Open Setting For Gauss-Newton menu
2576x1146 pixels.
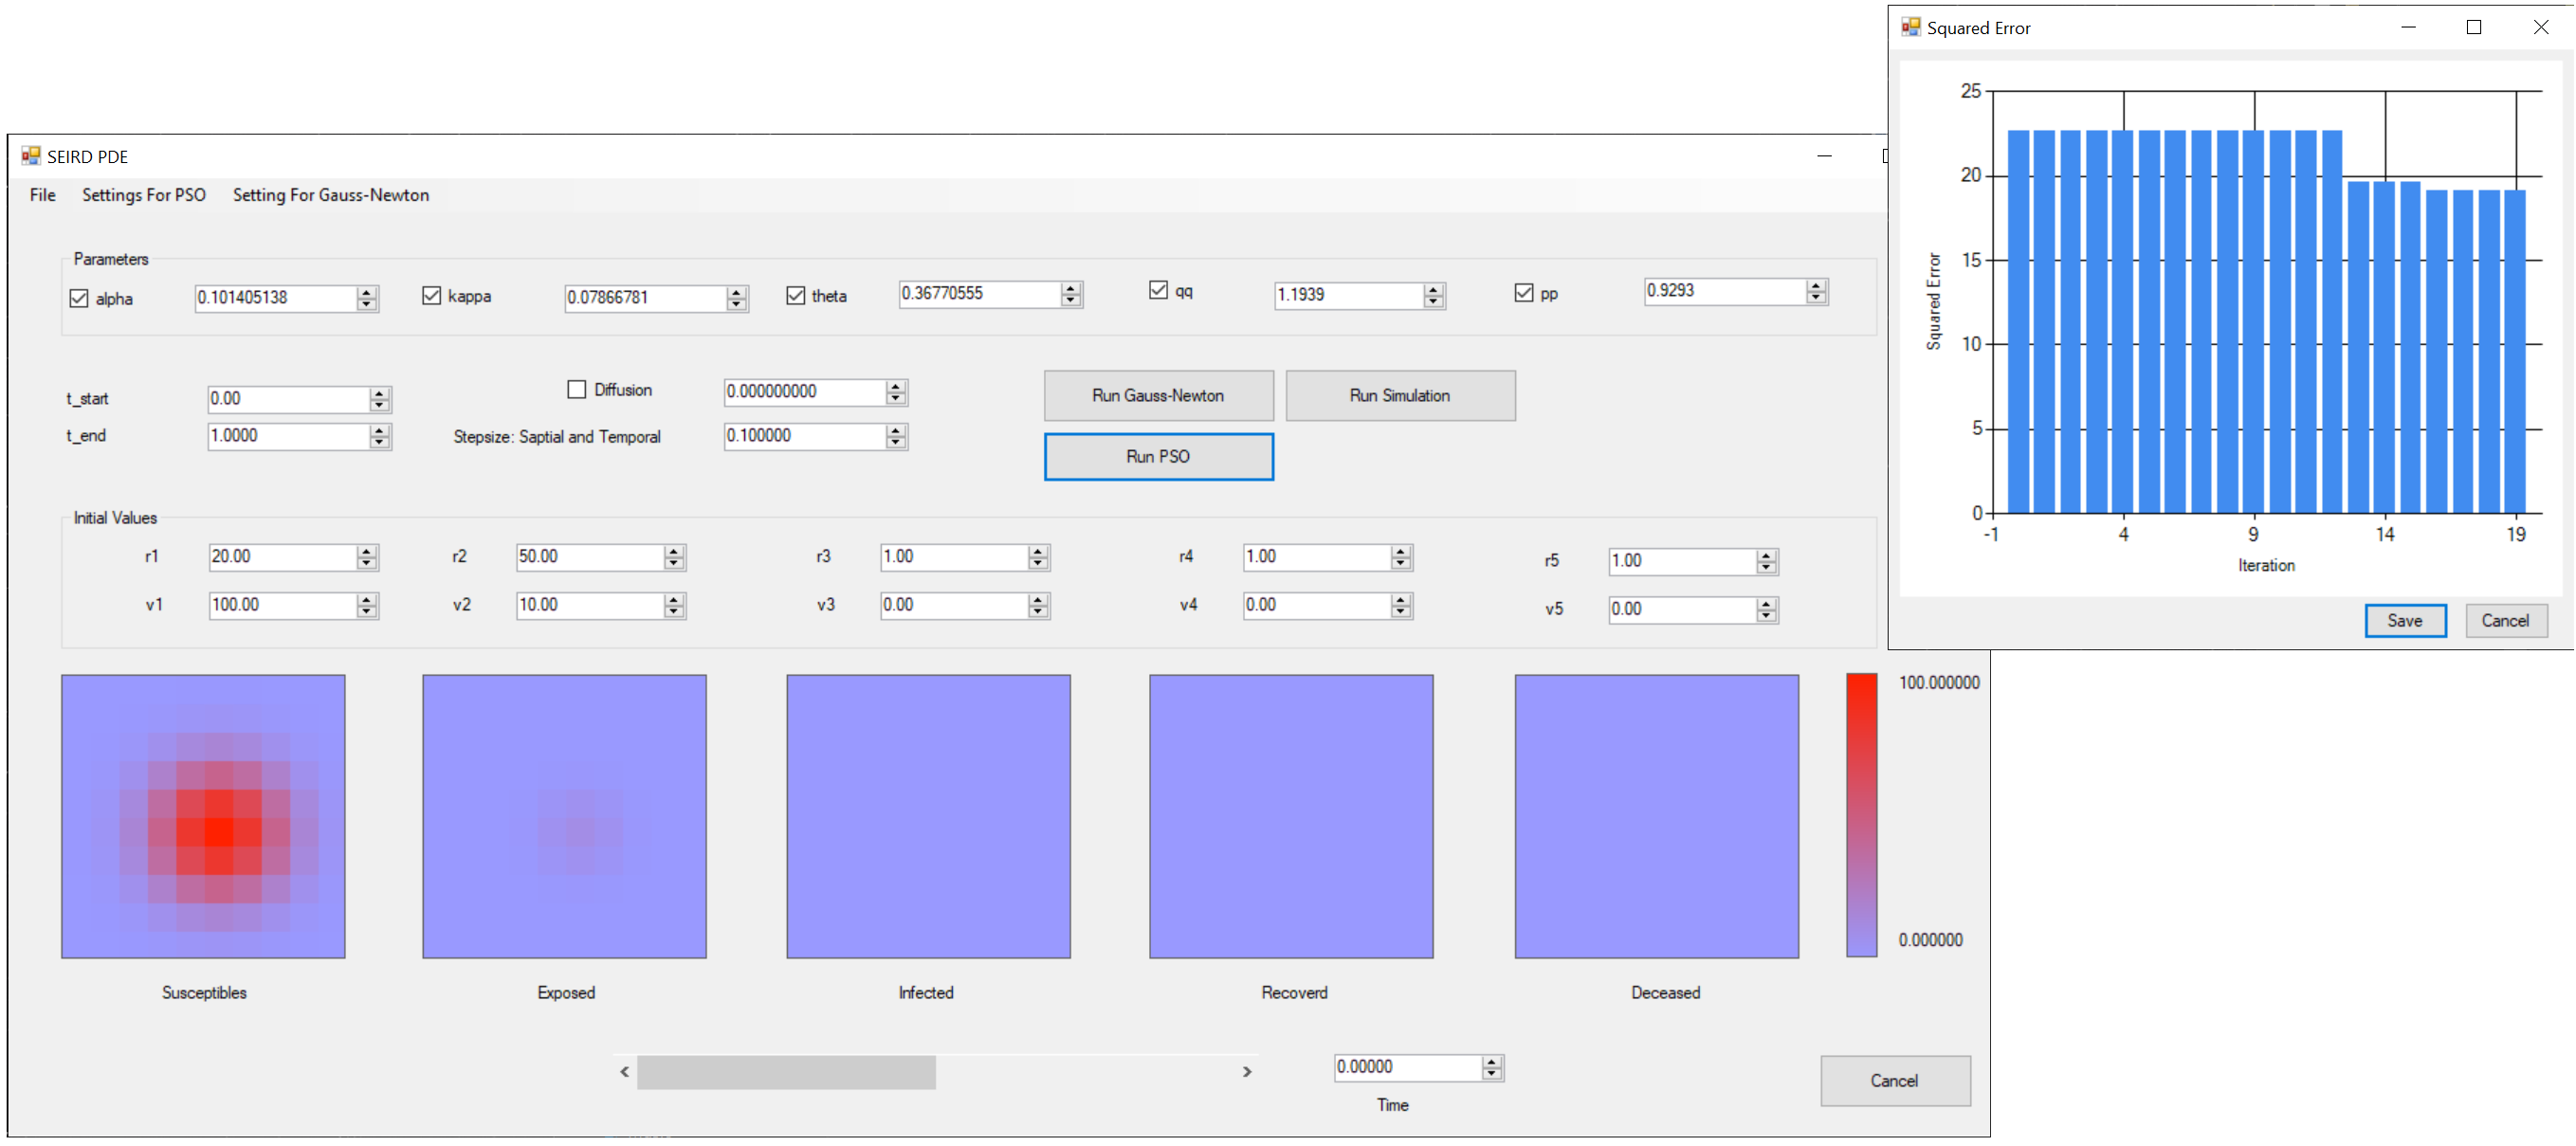(x=330, y=195)
